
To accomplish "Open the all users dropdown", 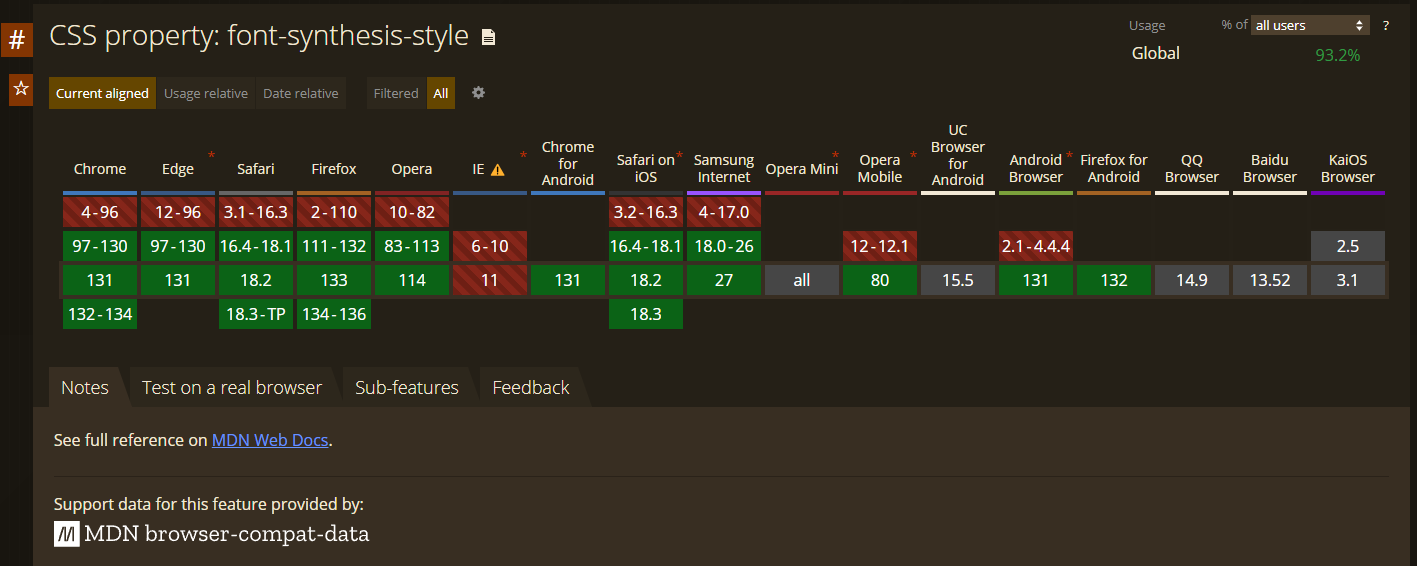I will click(x=1310, y=25).
